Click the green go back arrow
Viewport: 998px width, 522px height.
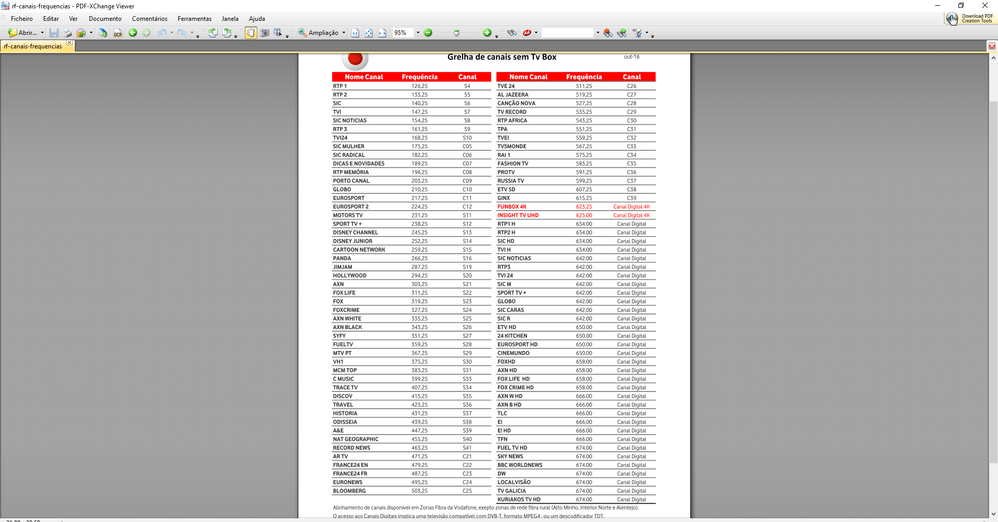coord(132,33)
